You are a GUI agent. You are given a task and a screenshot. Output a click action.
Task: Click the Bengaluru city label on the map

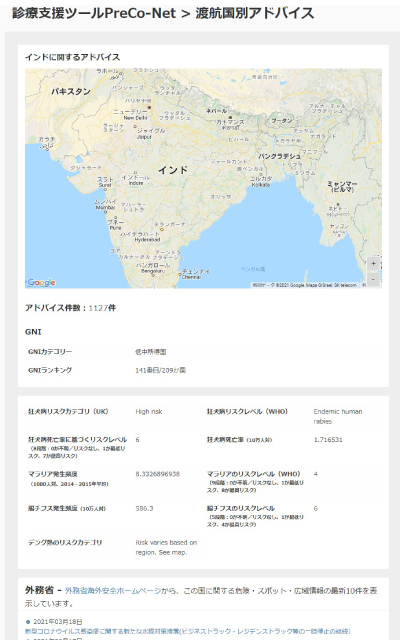click(x=153, y=271)
